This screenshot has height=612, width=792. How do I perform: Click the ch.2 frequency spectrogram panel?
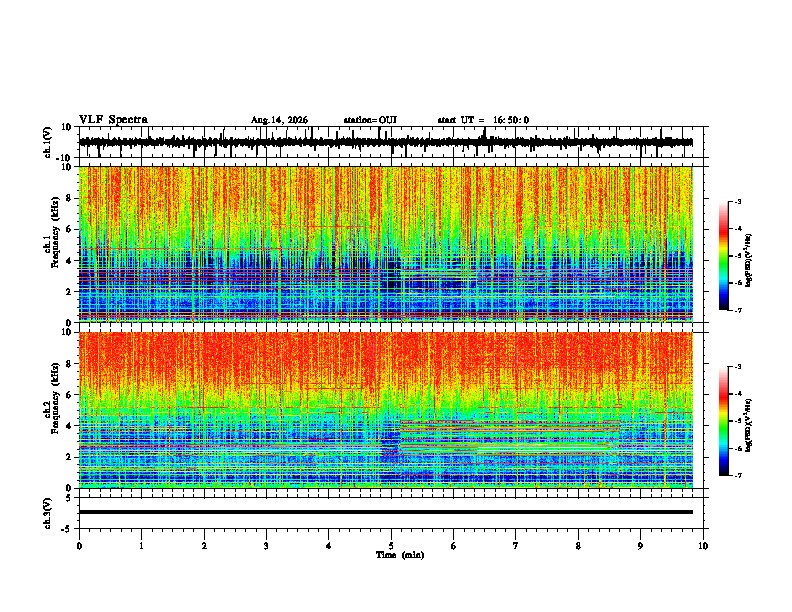click(x=386, y=410)
